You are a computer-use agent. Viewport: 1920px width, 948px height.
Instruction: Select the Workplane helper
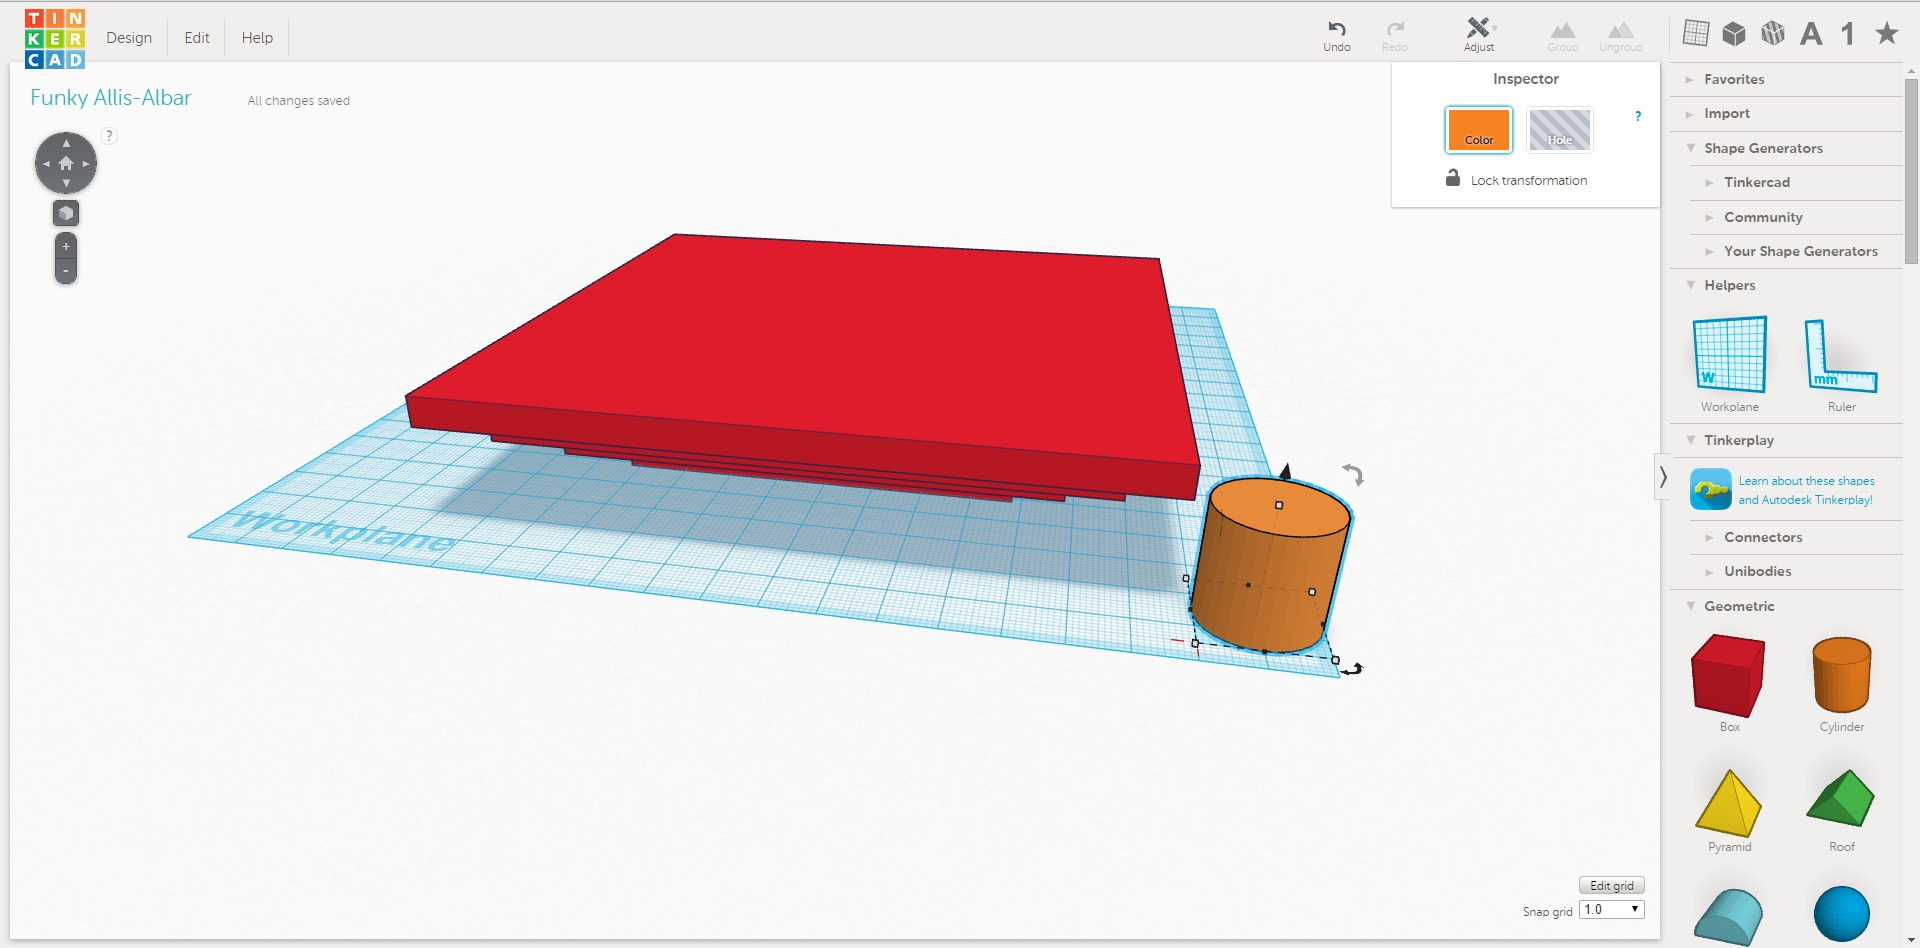pos(1730,364)
